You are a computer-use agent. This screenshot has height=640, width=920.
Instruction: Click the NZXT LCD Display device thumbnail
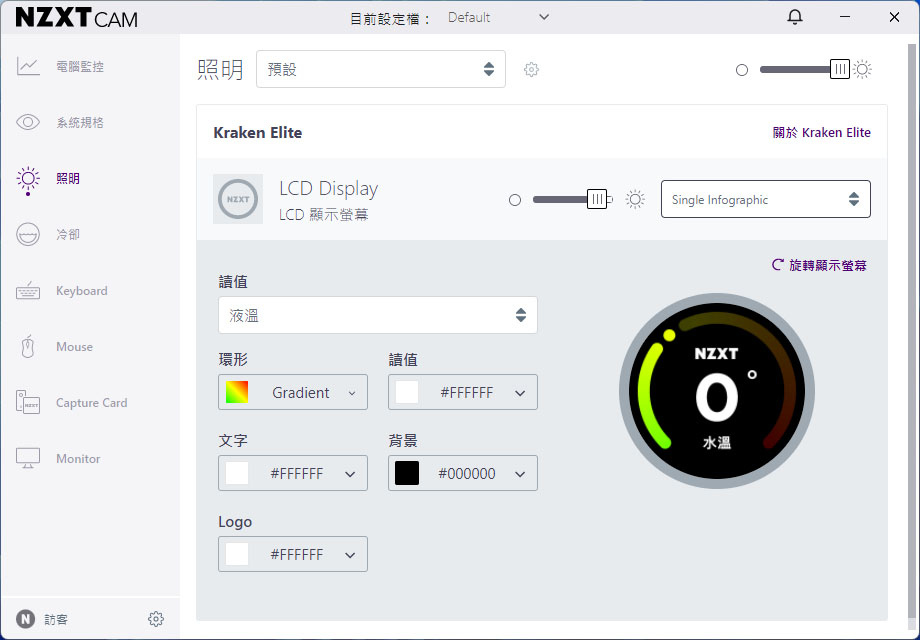(x=238, y=199)
